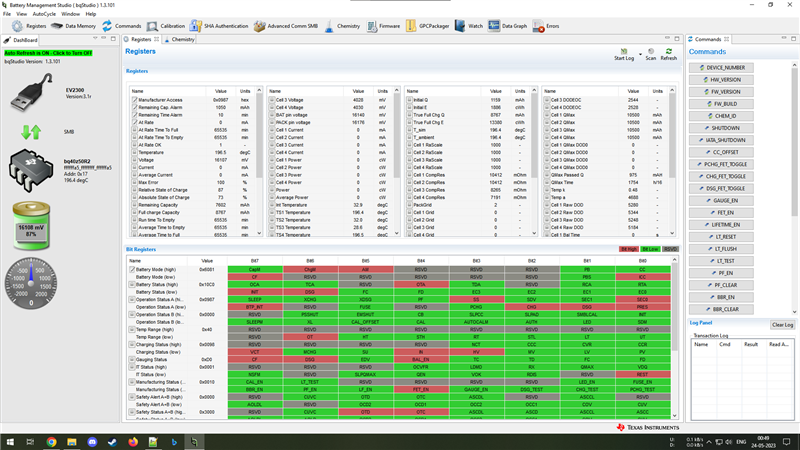Maximize the Registers view panel
Image resolution: width=800 pixels, height=450 pixels.
[x=677, y=39]
